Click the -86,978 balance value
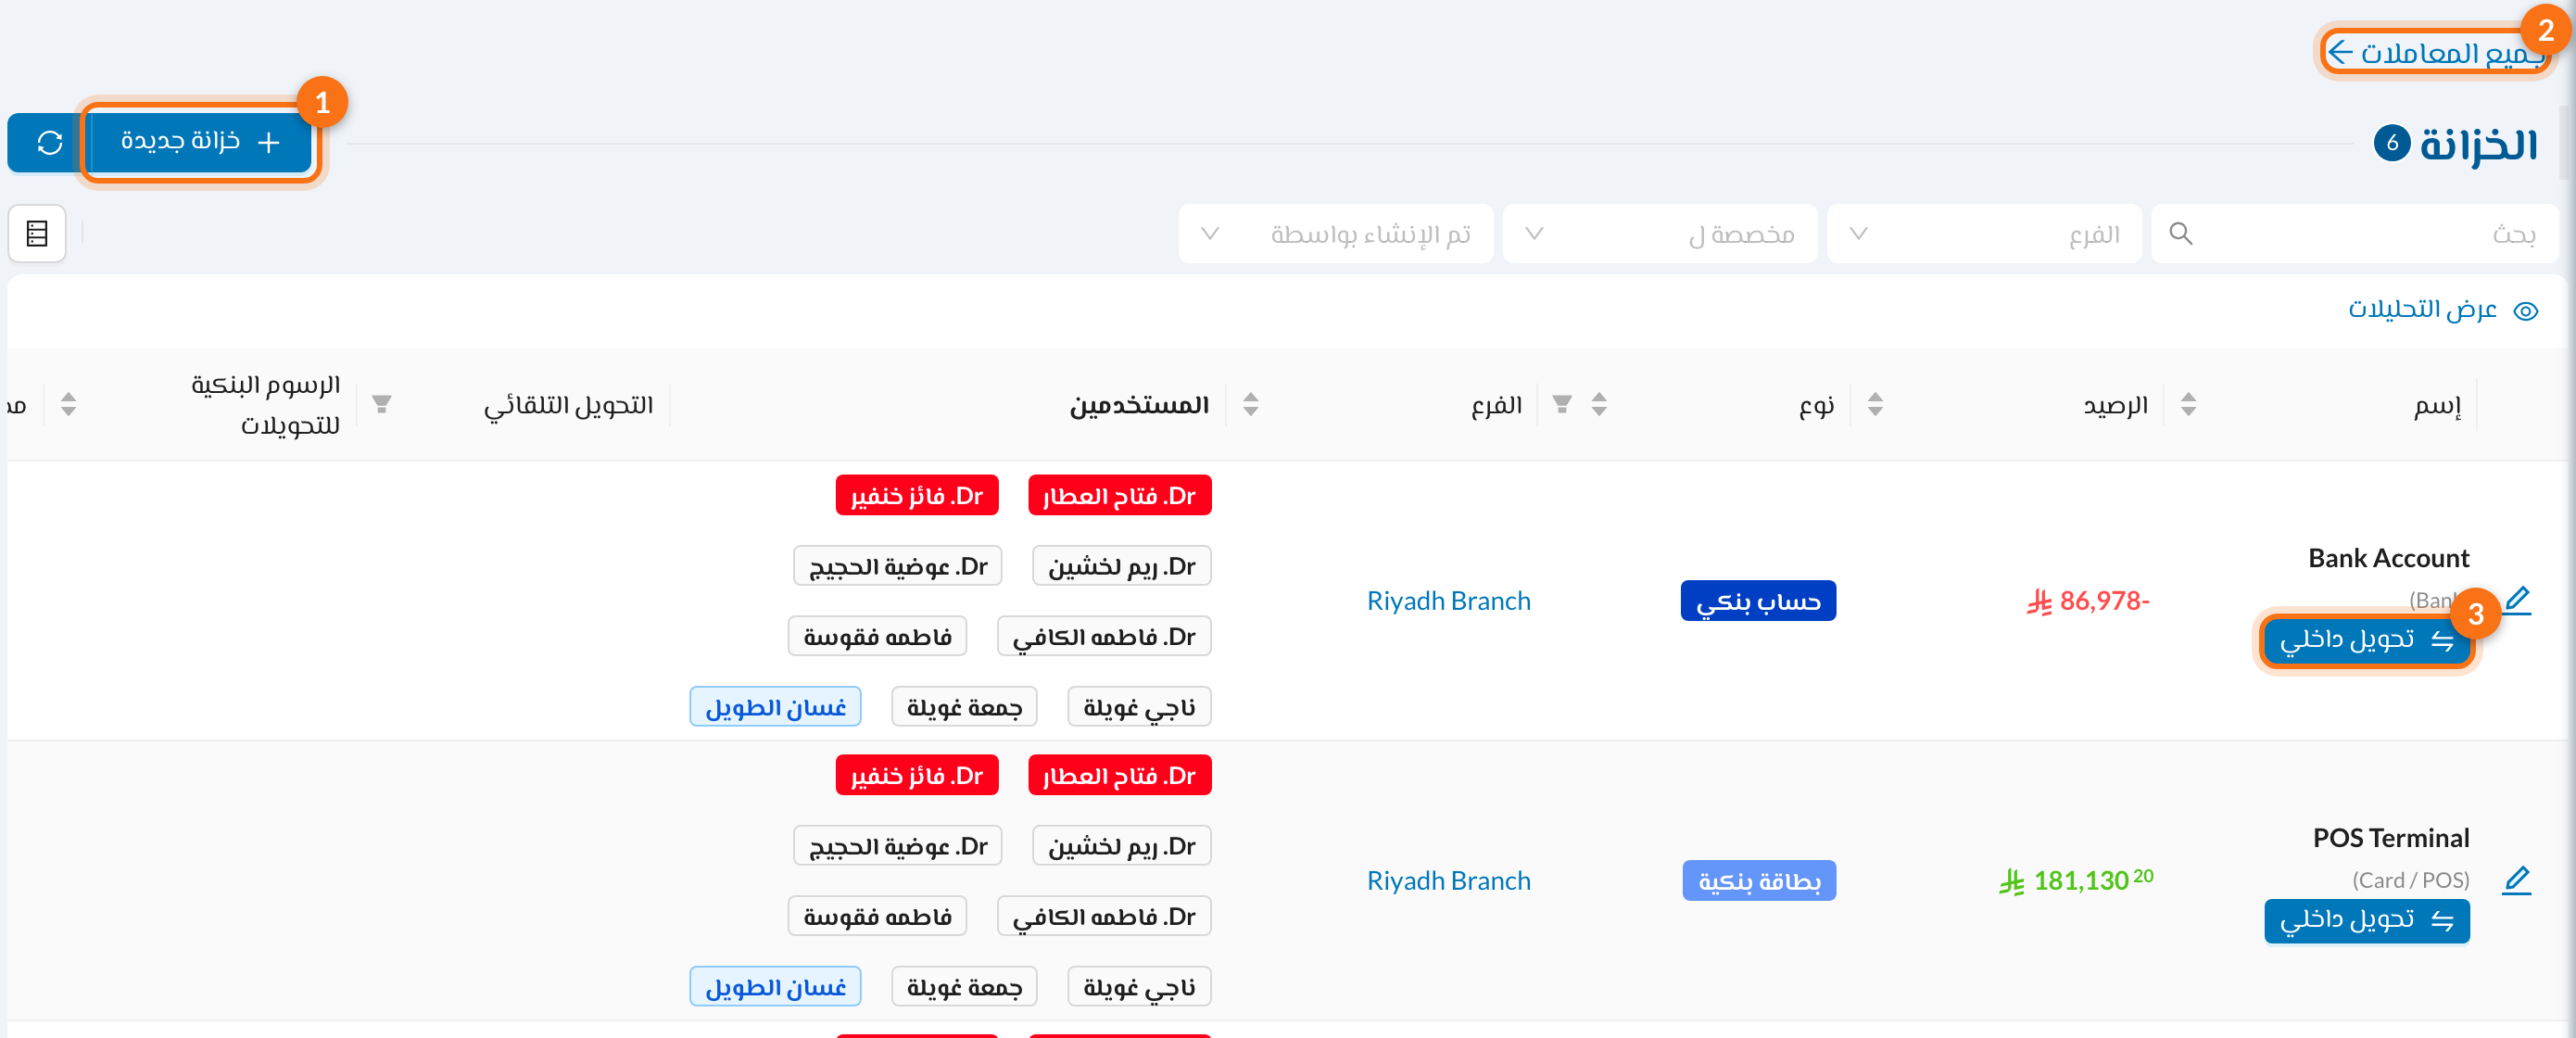 tap(2088, 600)
